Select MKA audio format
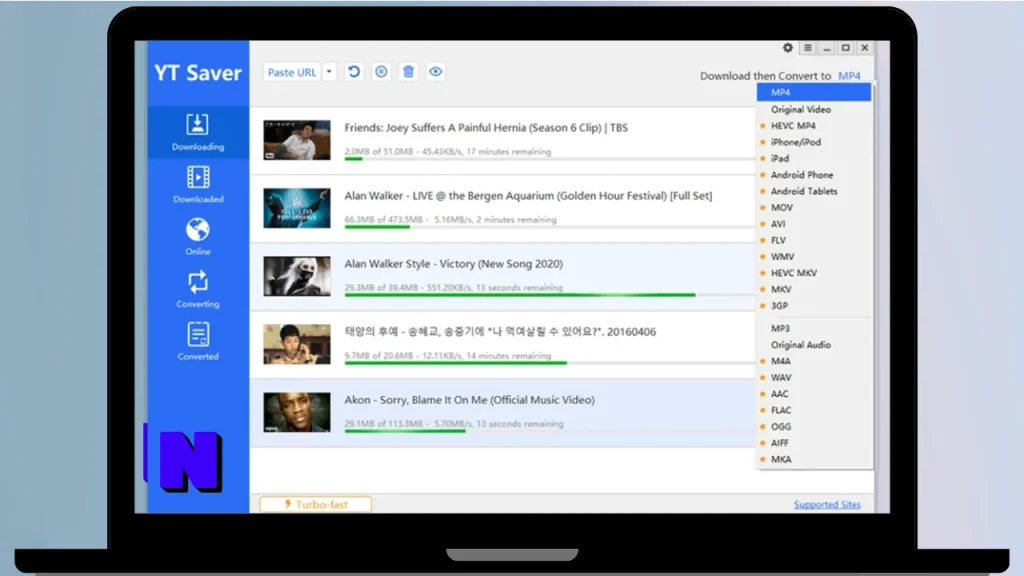The width and height of the screenshot is (1024, 576). click(814, 459)
